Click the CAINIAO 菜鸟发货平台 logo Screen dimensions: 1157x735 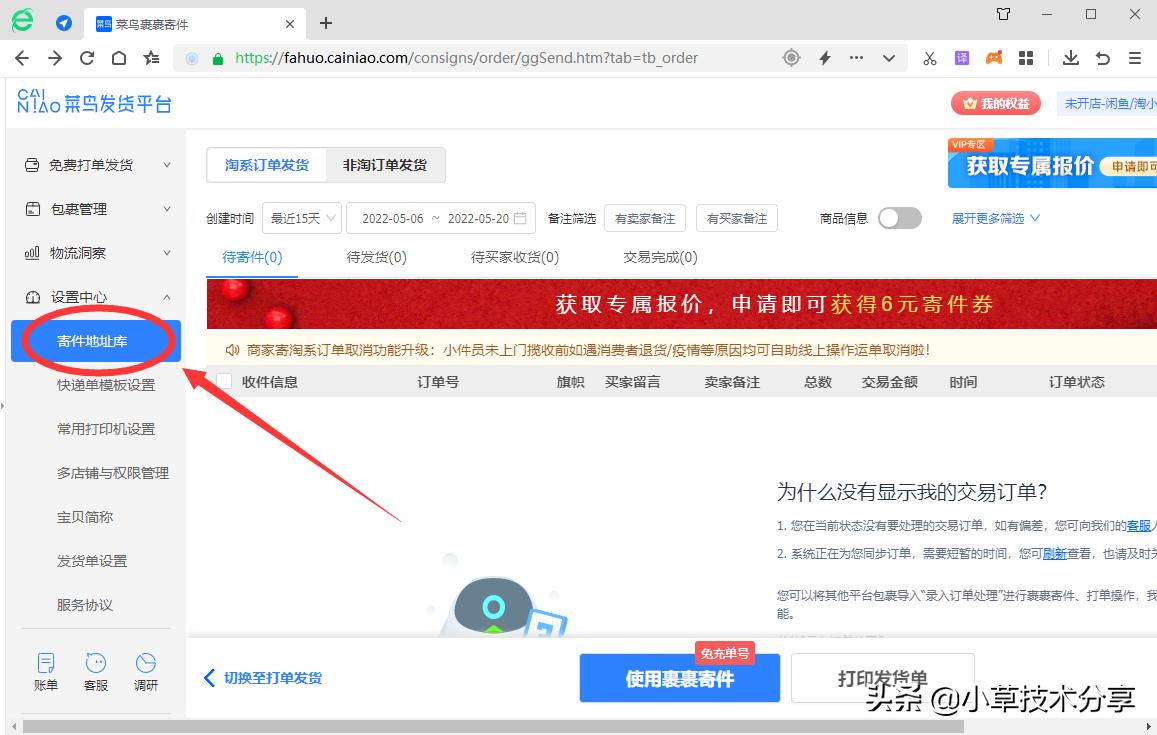[x=95, y=103]
